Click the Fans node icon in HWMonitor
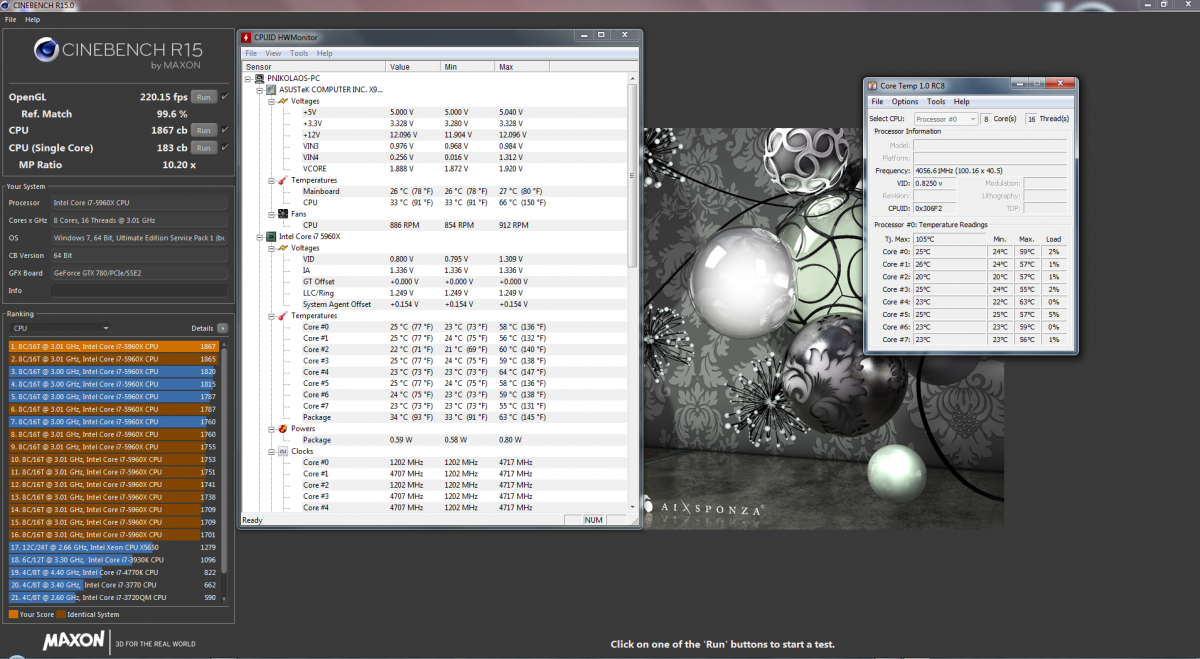Viewport: 1200px width, 659px height. (x=283, y=213)
